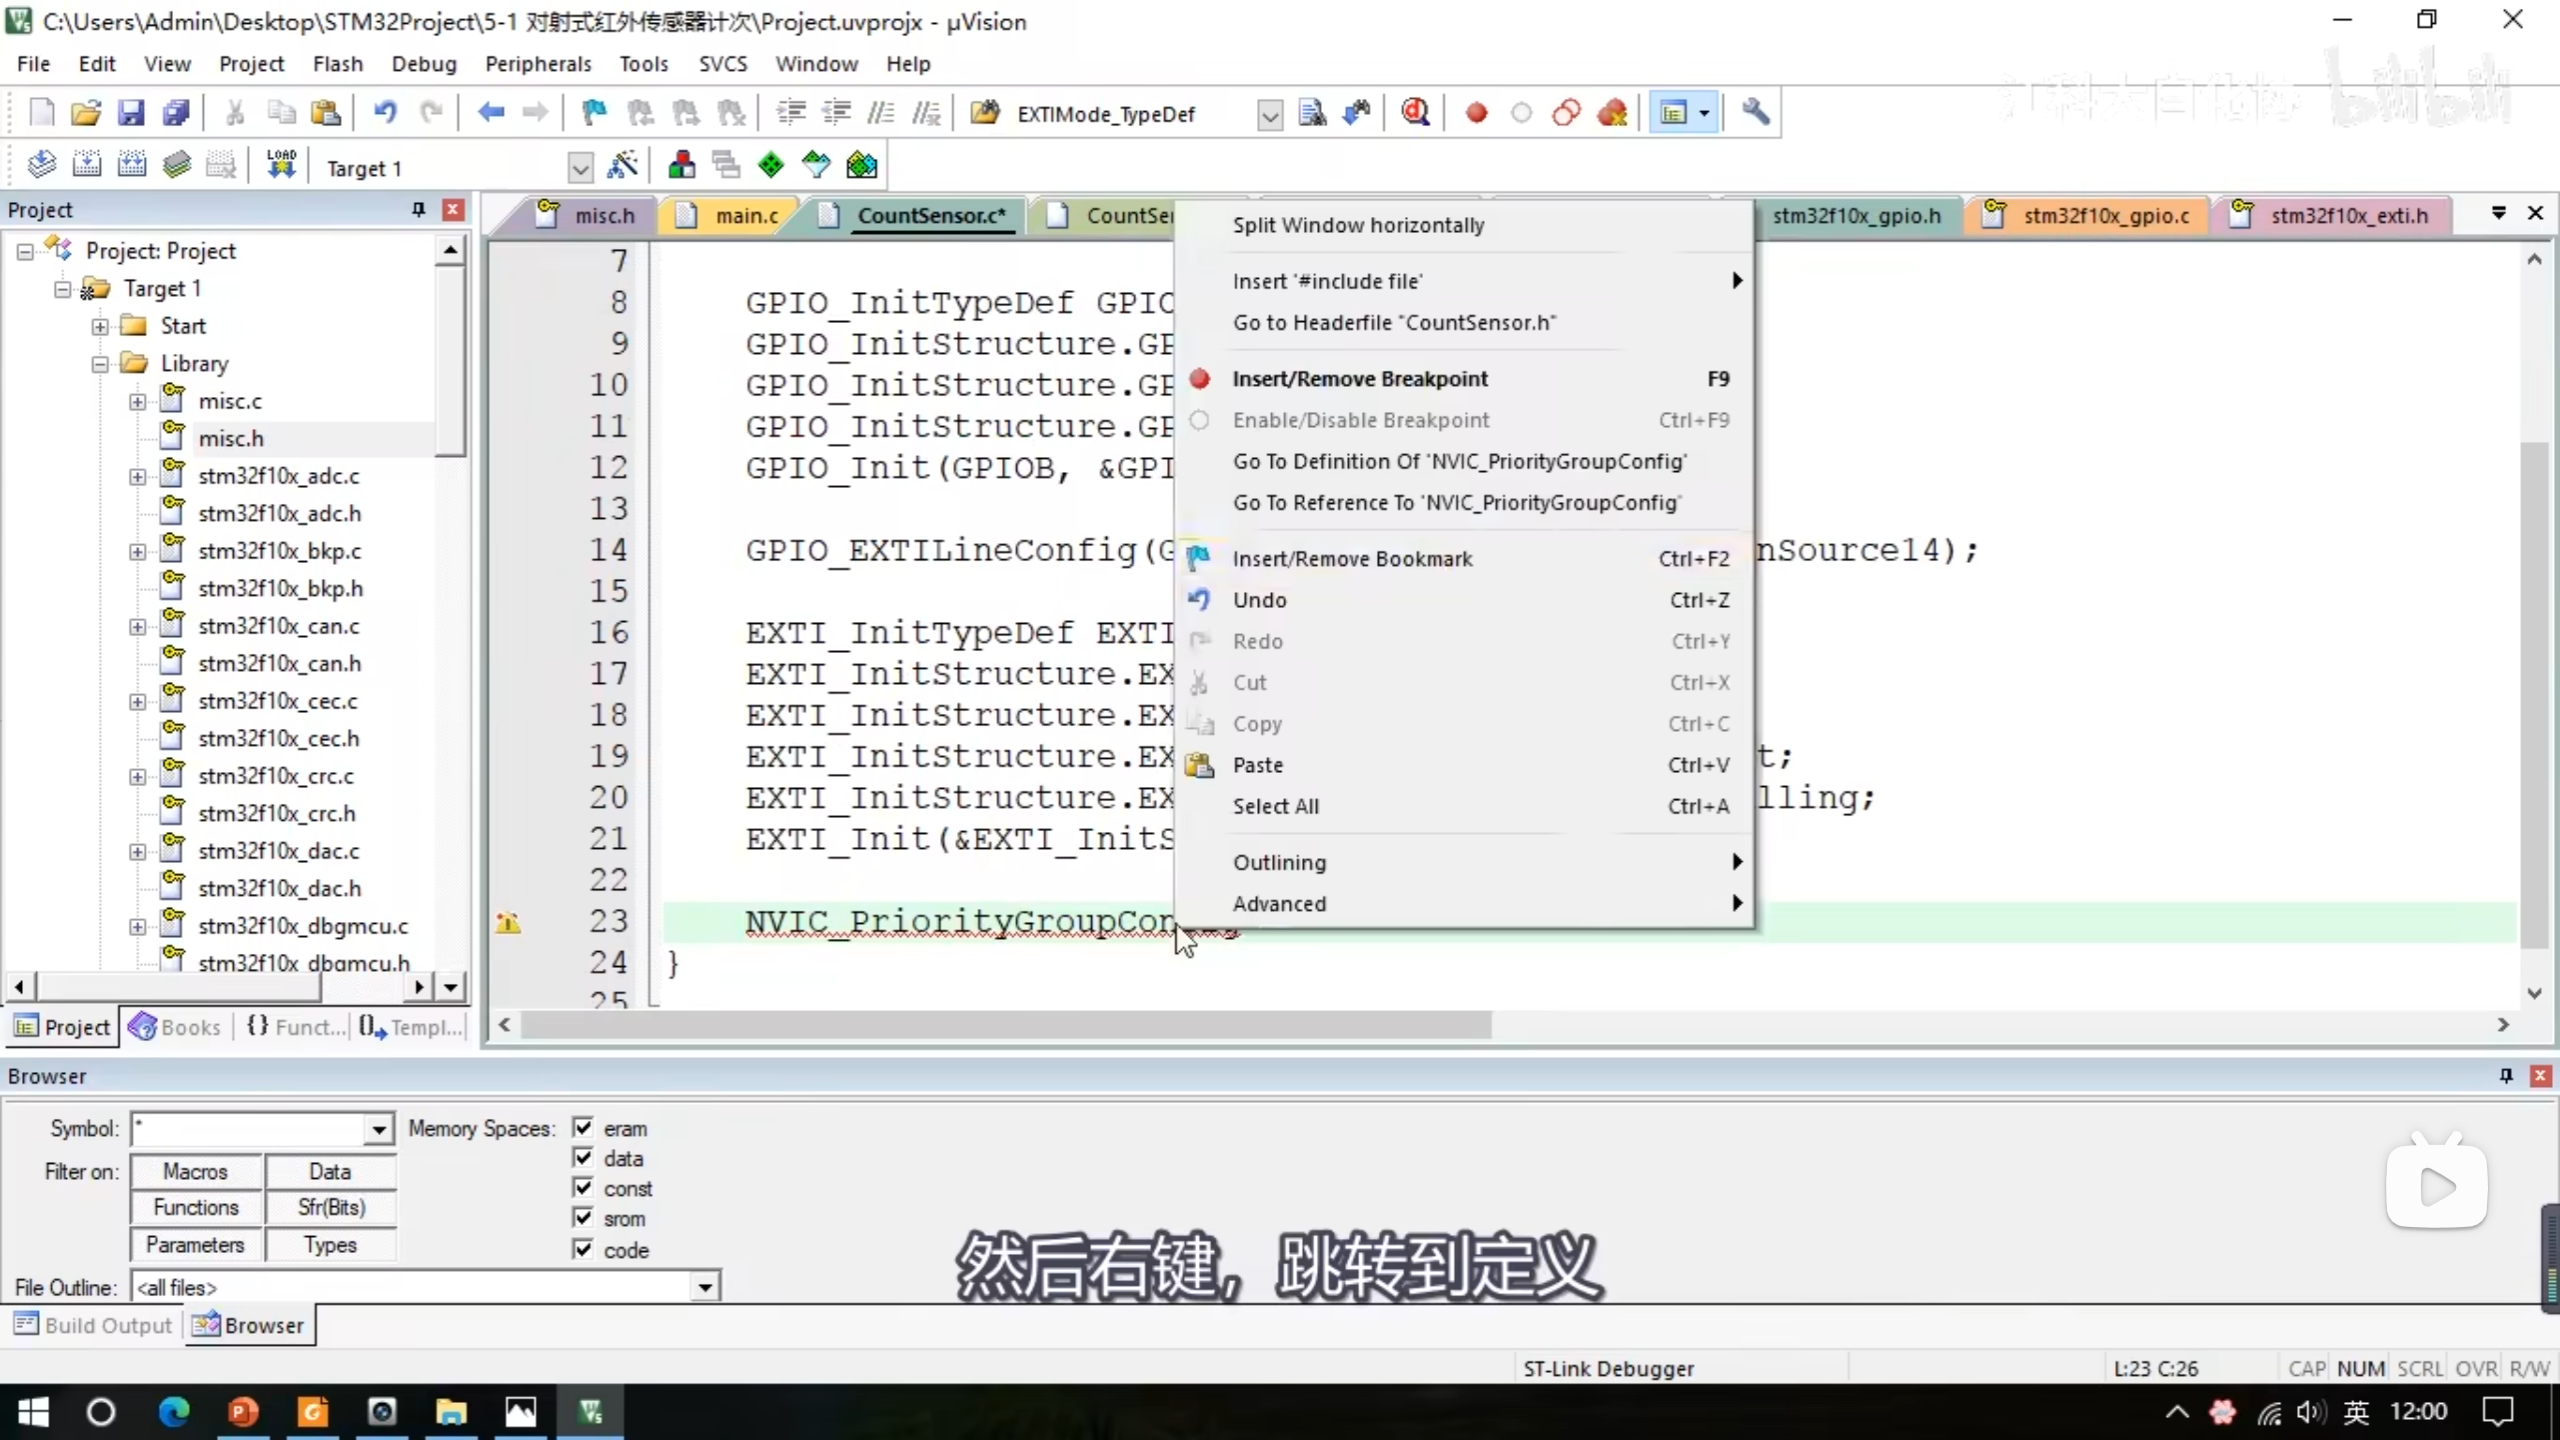Click the Macros filter button
Viewport: 2560px width, 1440px height.
pos(196,1171)
